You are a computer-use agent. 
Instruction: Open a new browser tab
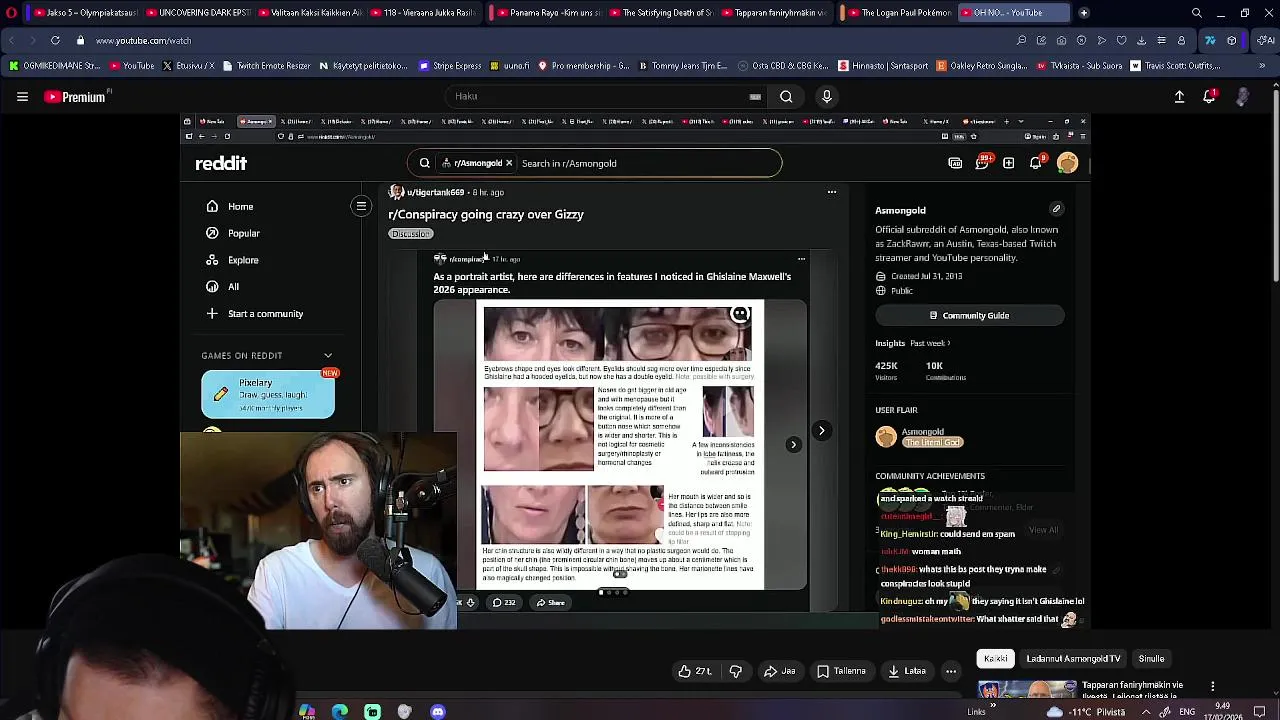[x=1084, y=13]
